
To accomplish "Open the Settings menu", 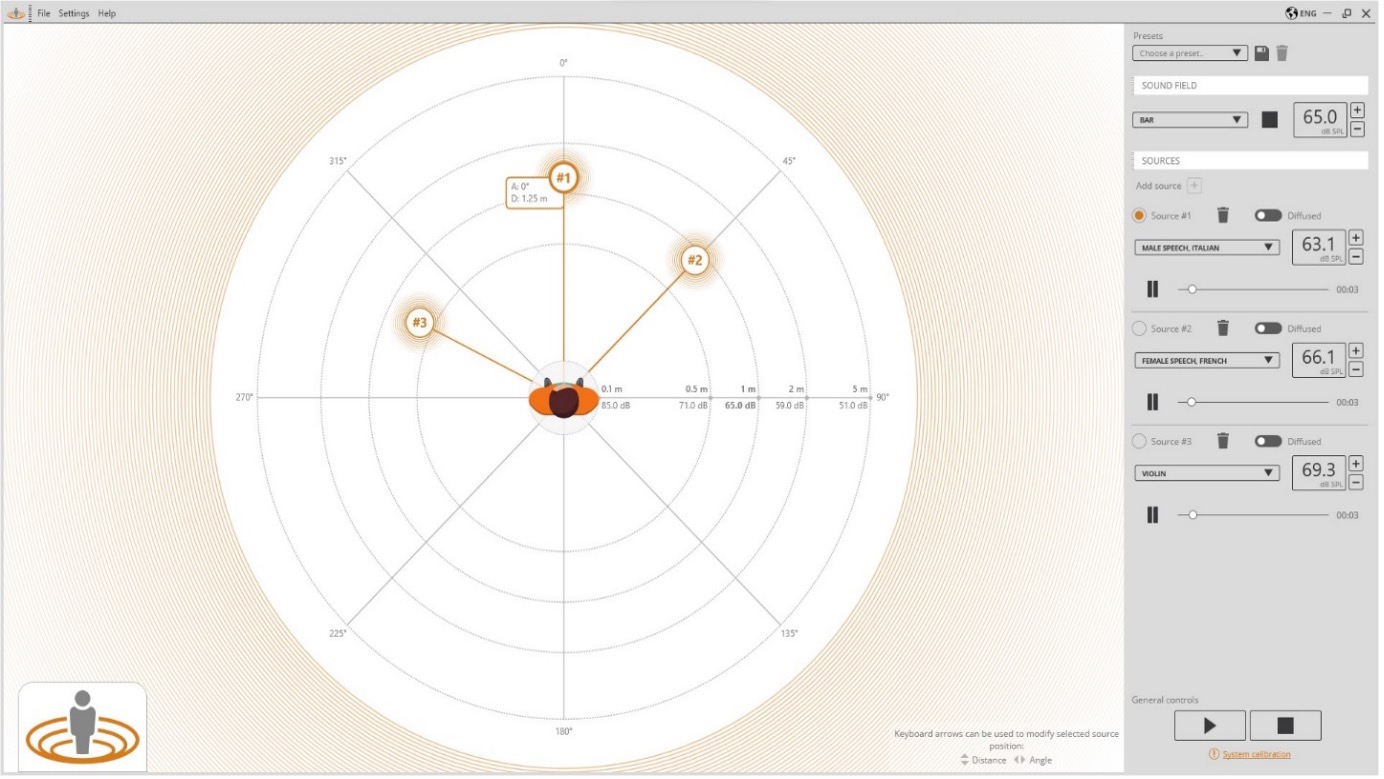I will (x=74, y=14).
